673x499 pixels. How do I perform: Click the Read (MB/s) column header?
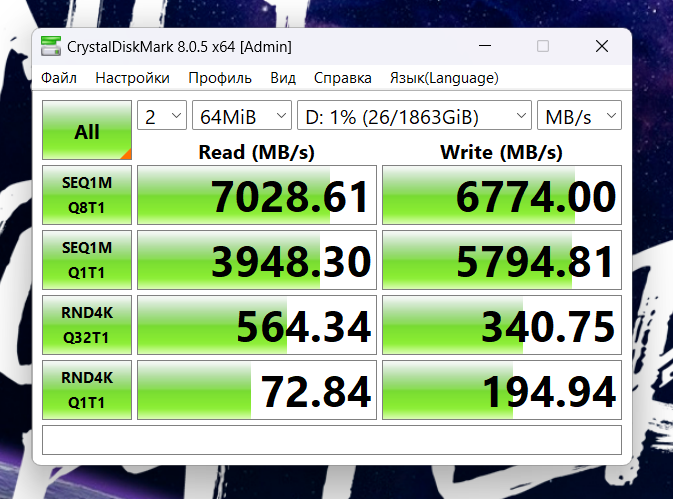(257, 152)
